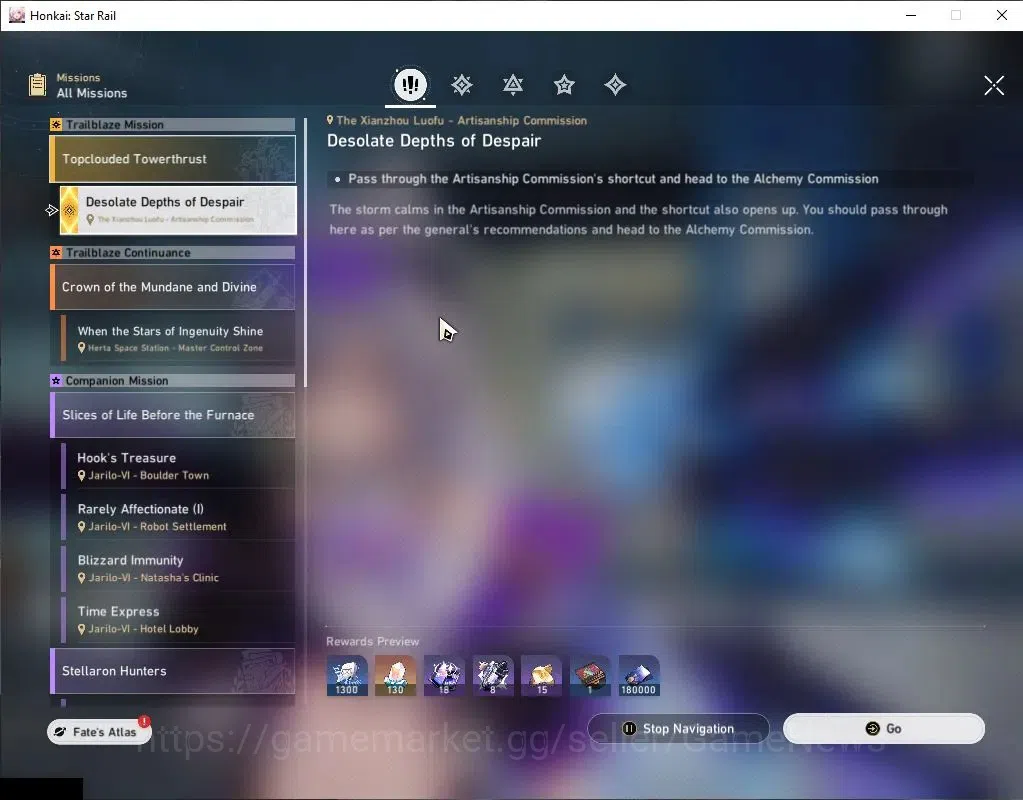Open Slices of Life Before the Furnace

click(x=172, y=414)
